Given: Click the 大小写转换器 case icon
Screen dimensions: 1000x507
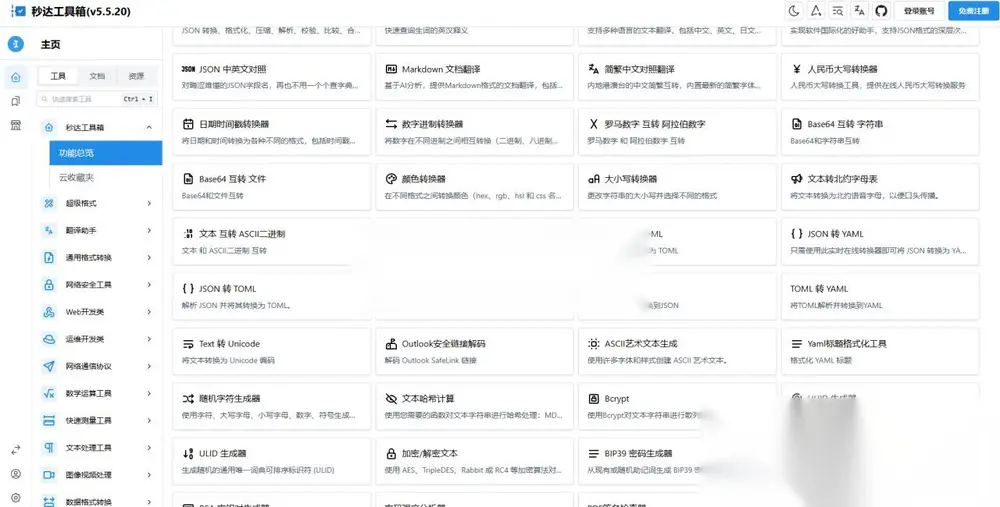Looking at the screenshot, I should pyautogui.click(x=594, y=179).
